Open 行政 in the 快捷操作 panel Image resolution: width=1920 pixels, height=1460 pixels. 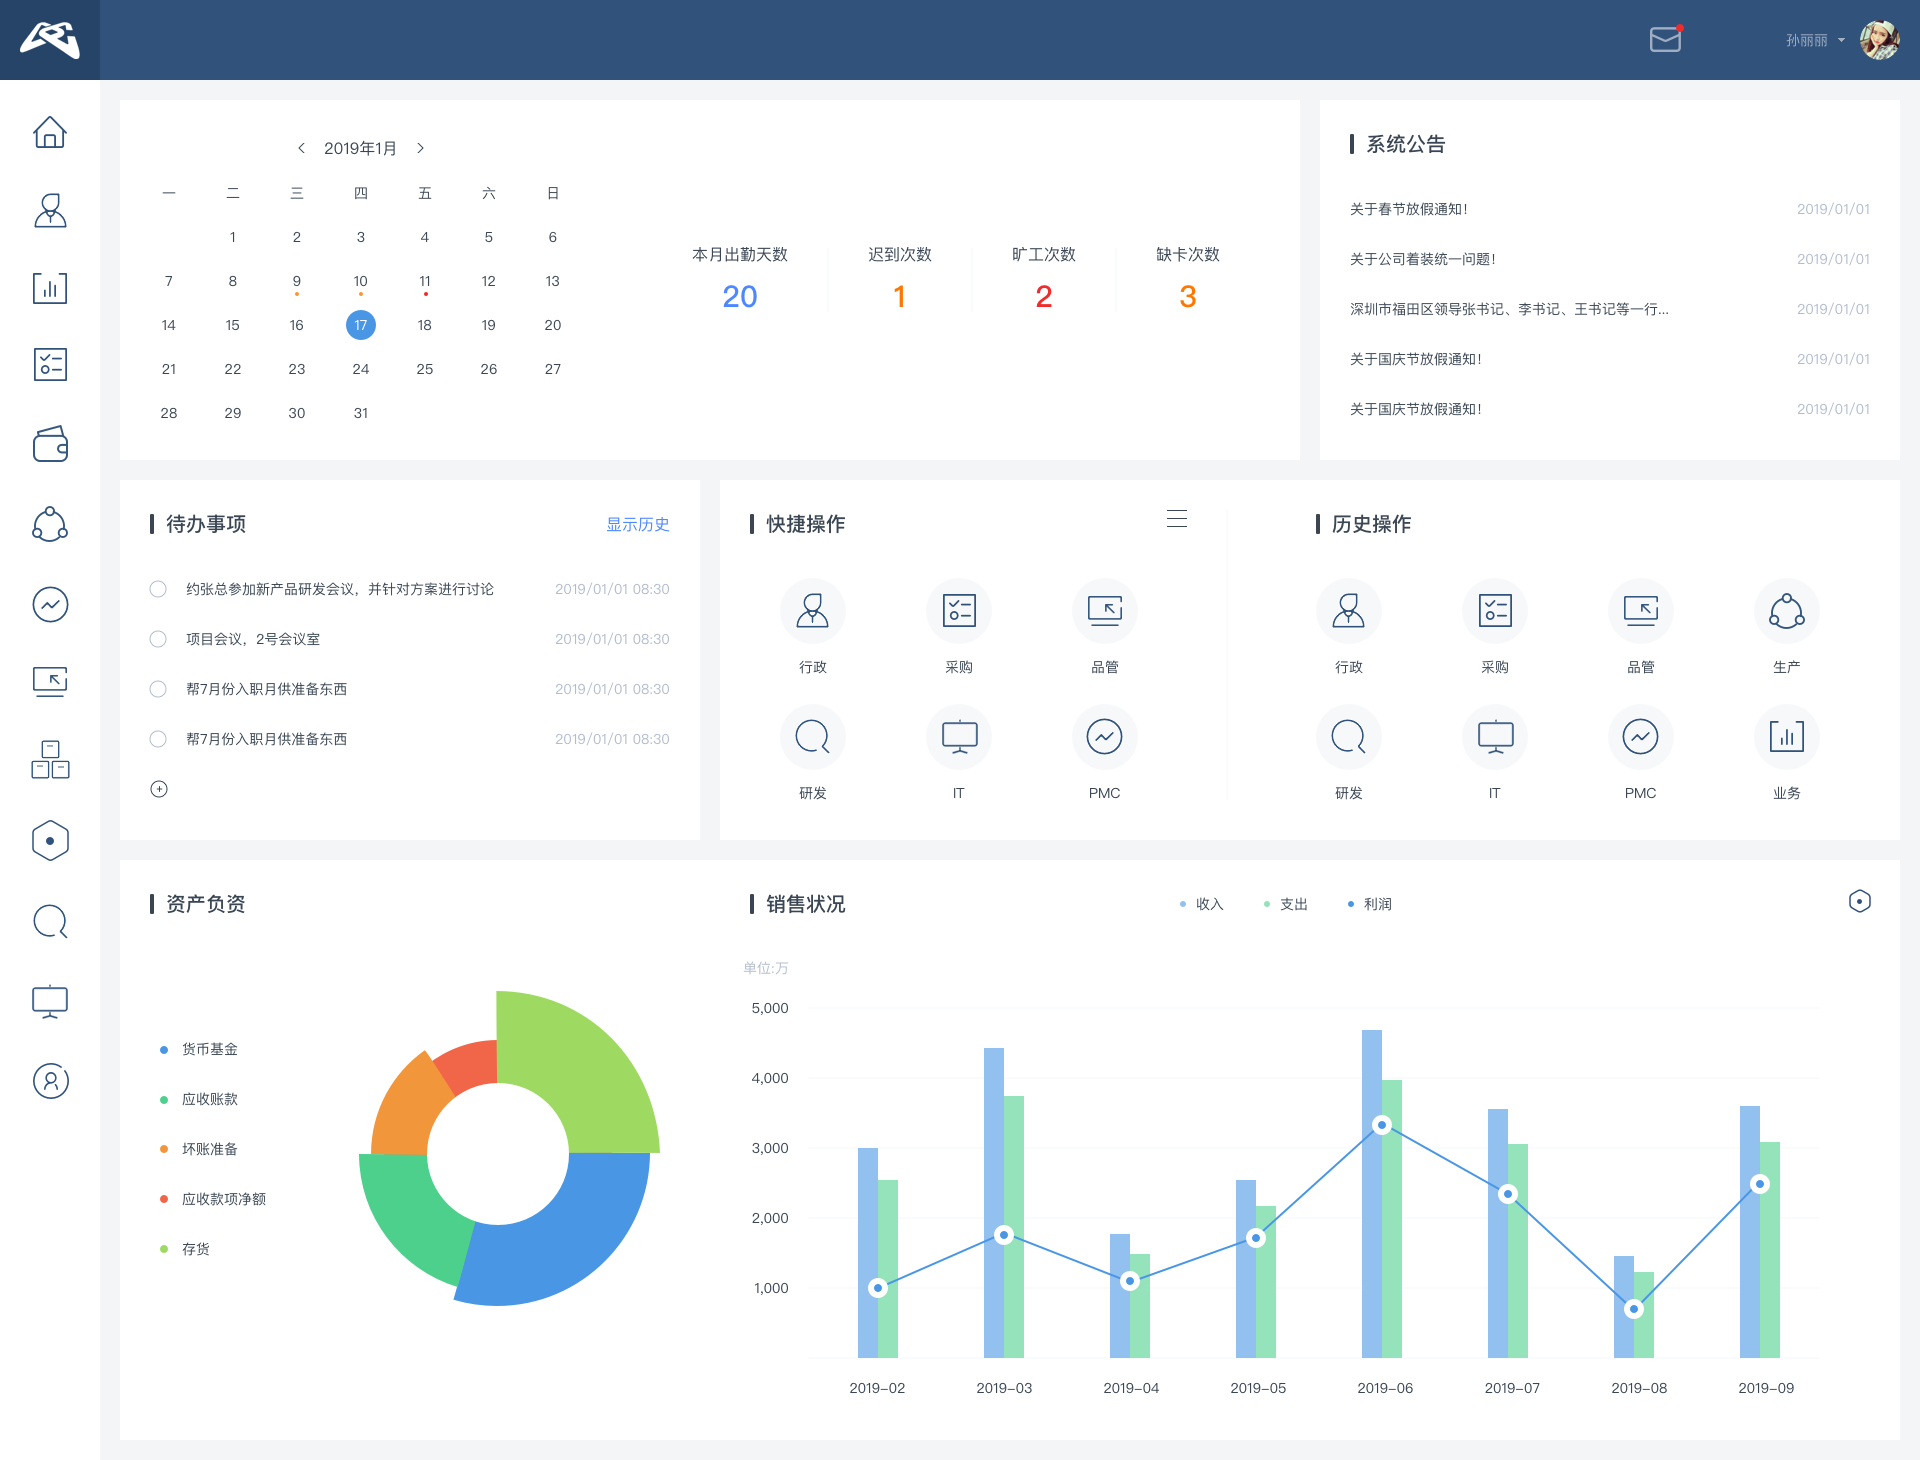(813, 627)
